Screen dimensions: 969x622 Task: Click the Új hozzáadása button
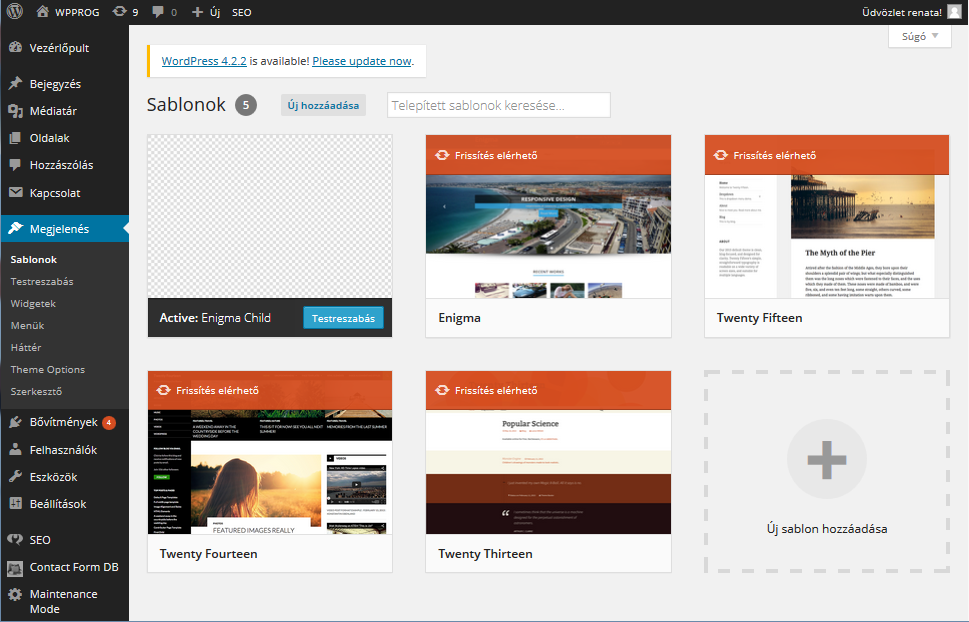pyautogui.click(x=323, y=105)
